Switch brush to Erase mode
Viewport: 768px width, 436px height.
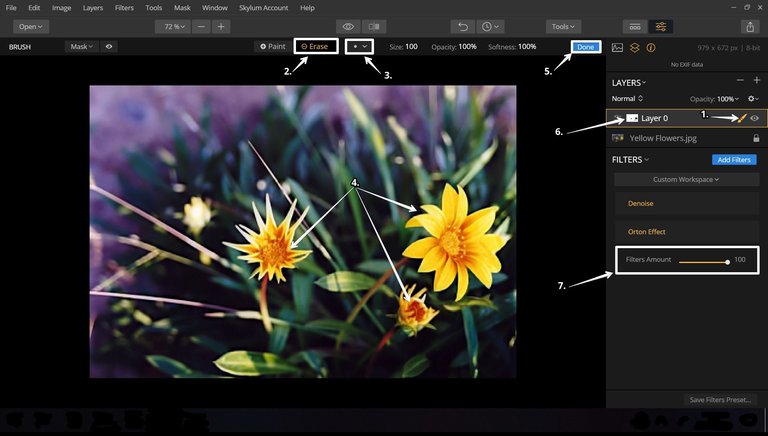click(x=315, y=47)
